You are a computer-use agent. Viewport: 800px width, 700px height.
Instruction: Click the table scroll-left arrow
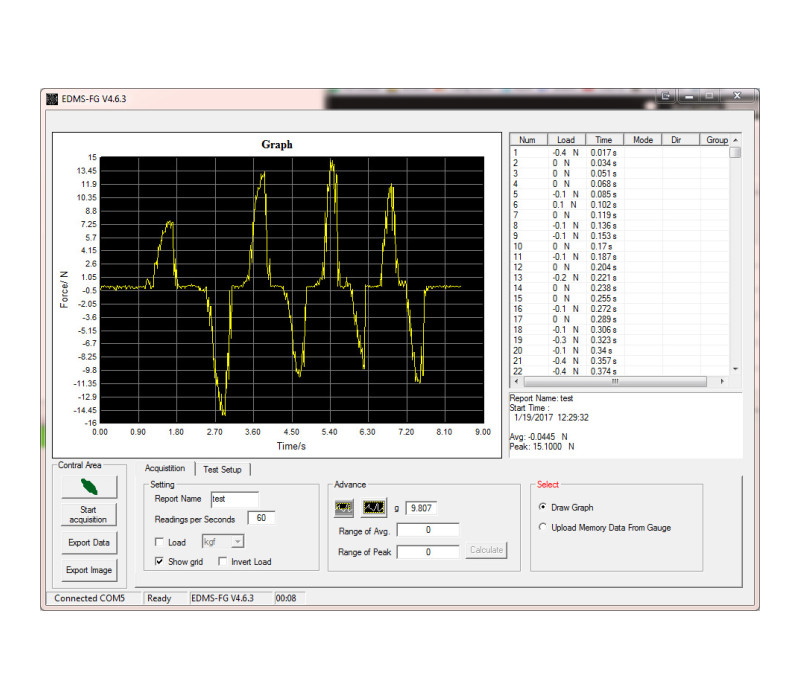[x=516, y=381]
